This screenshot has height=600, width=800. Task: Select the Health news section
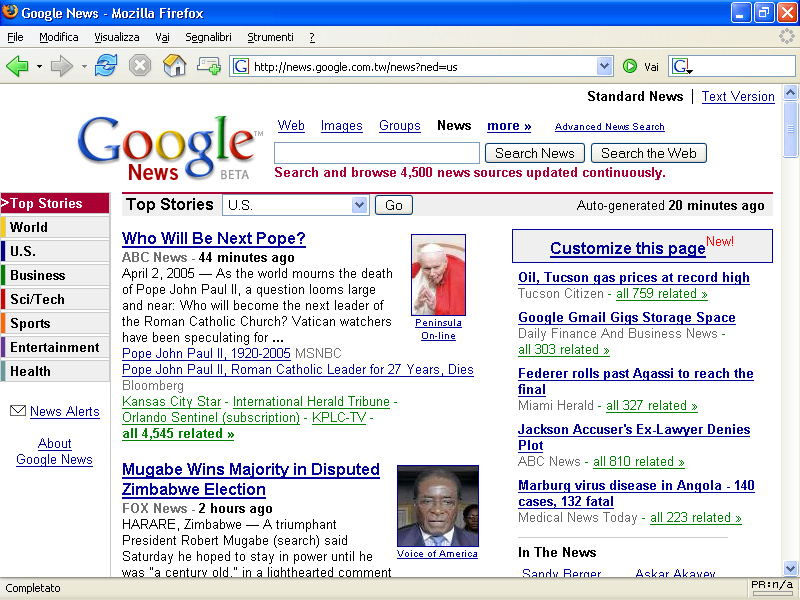(55, 371)
